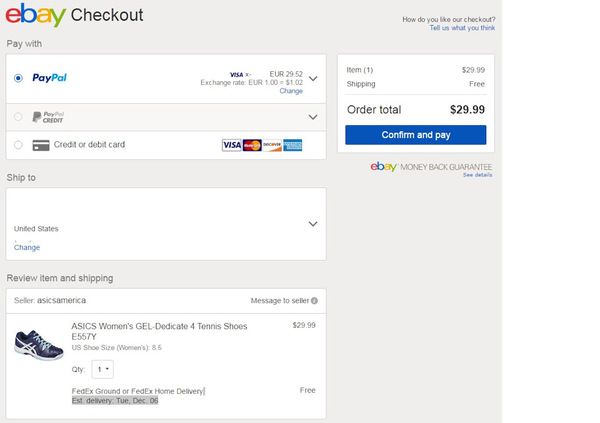
Task: Click the Visa card logo
Action: pyautogui.click(x=231, y=145)
